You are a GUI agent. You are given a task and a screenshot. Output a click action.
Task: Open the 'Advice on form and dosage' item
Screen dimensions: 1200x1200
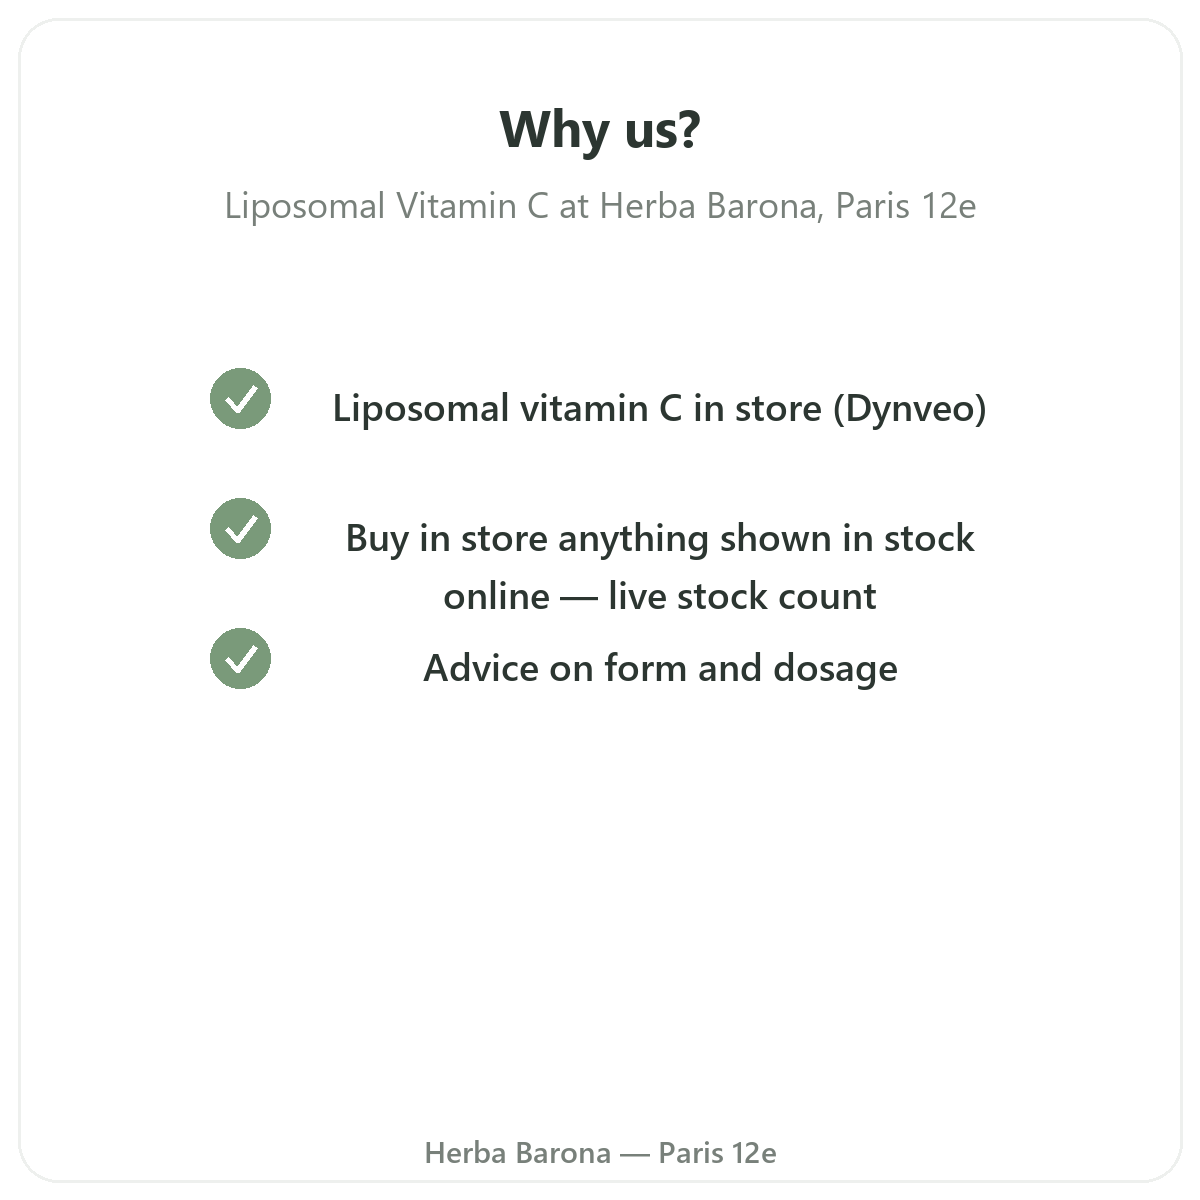point(660,668)
